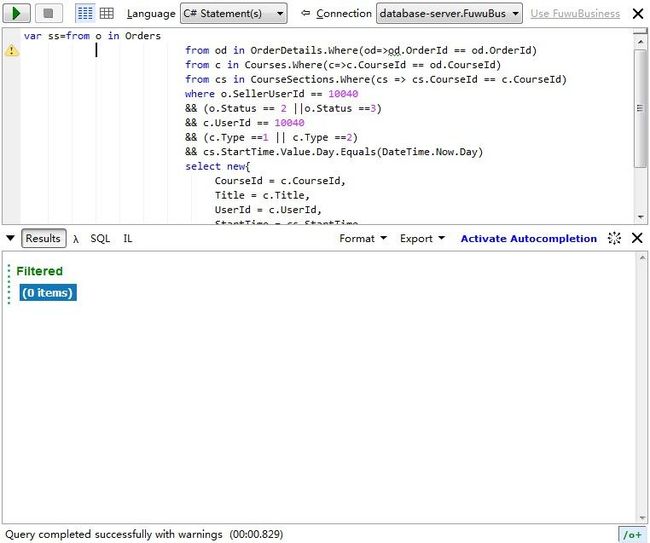Click the Use FuwuBusiness link

coord(575,14)
